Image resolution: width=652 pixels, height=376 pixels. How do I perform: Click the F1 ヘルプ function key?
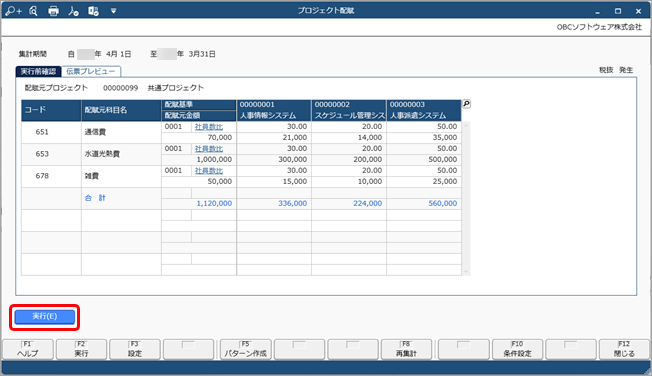click(28, 349)
